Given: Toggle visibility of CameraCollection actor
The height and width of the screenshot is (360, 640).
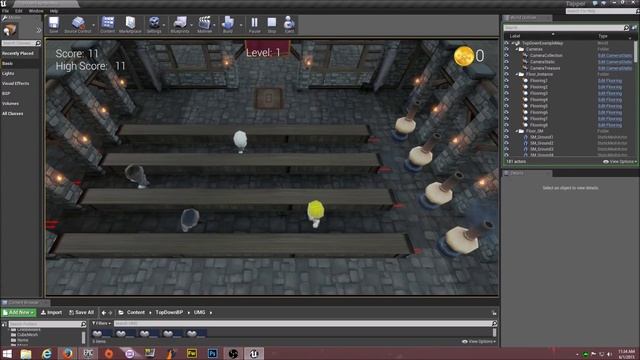Looking at the screenshot, I should coord(507,56).
